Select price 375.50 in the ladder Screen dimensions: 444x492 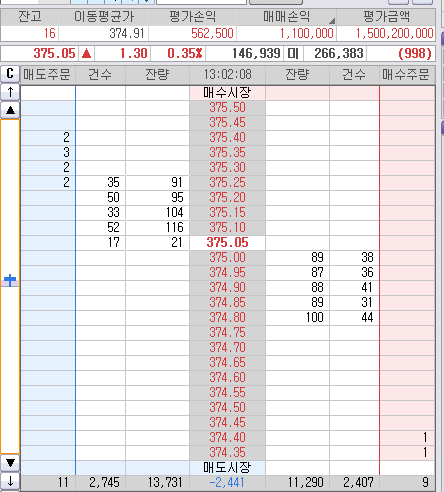pos(227,107)
